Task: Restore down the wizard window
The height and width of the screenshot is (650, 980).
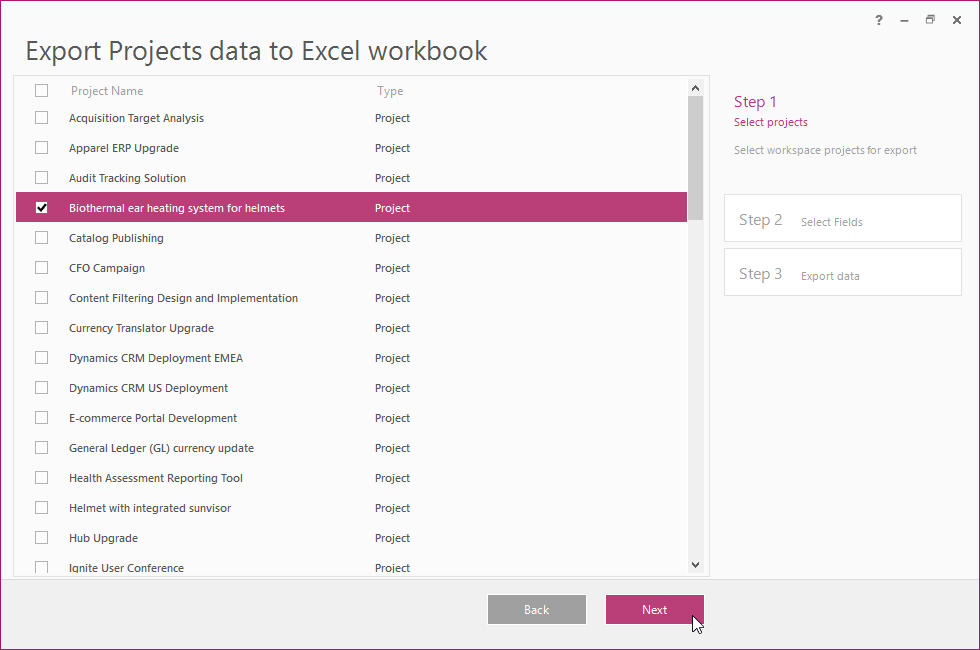Action: pos(931,20)
